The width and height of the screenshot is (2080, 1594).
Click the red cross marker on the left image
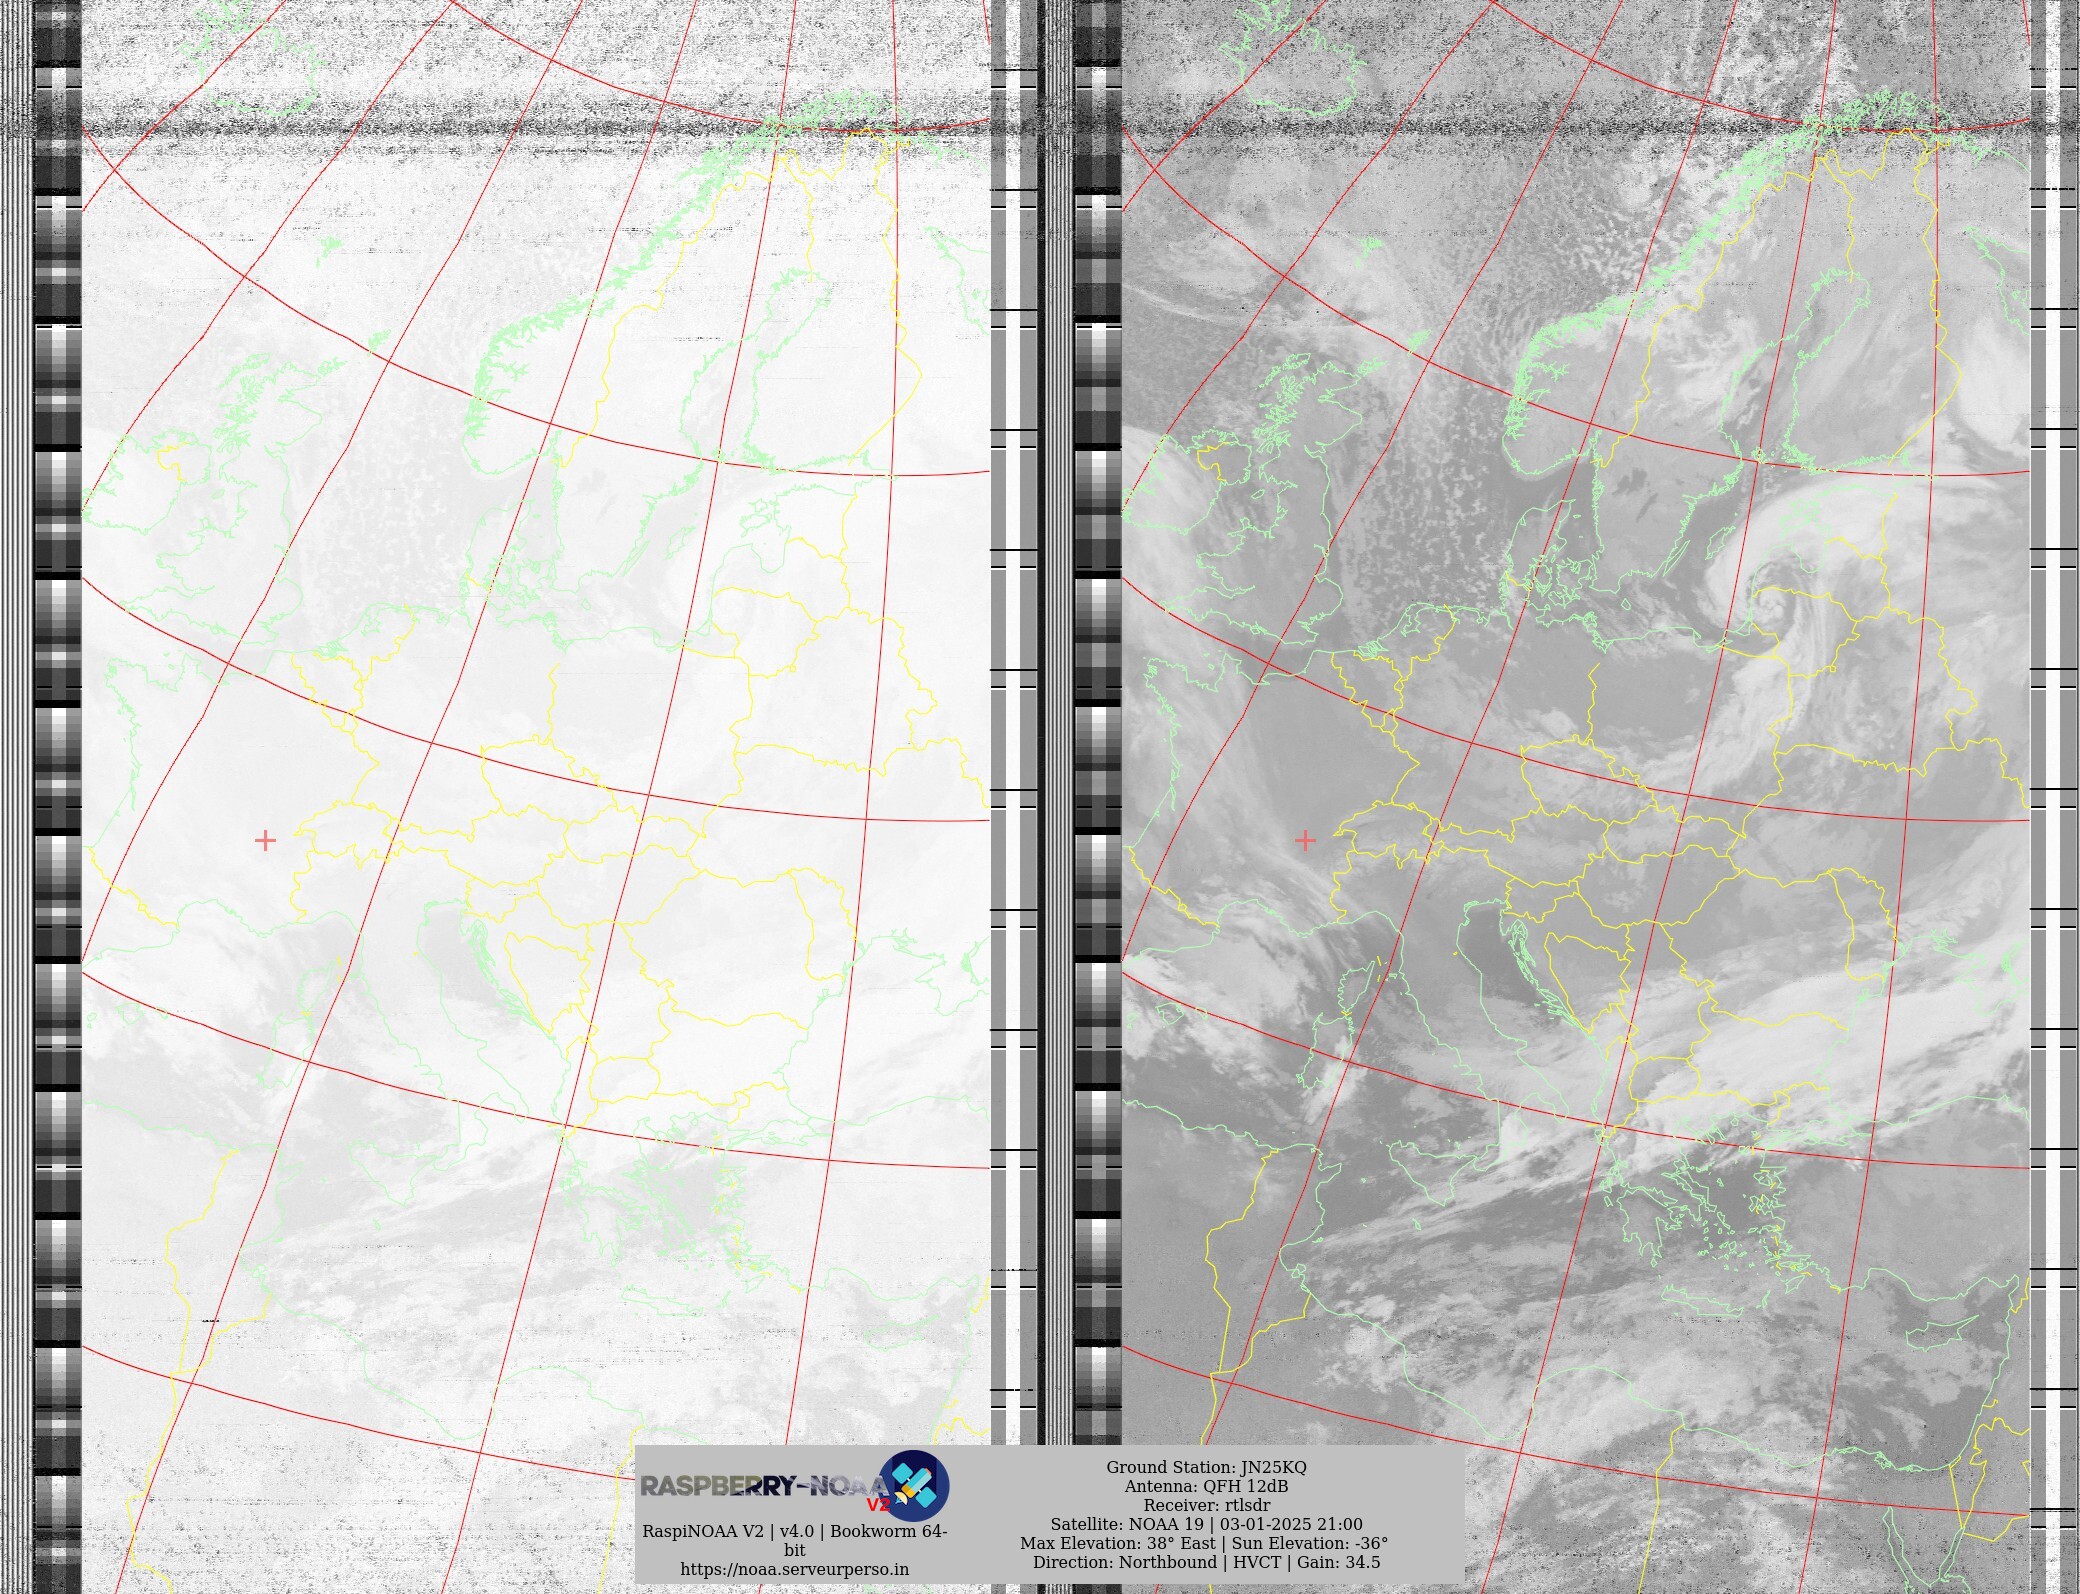[265, 840]
